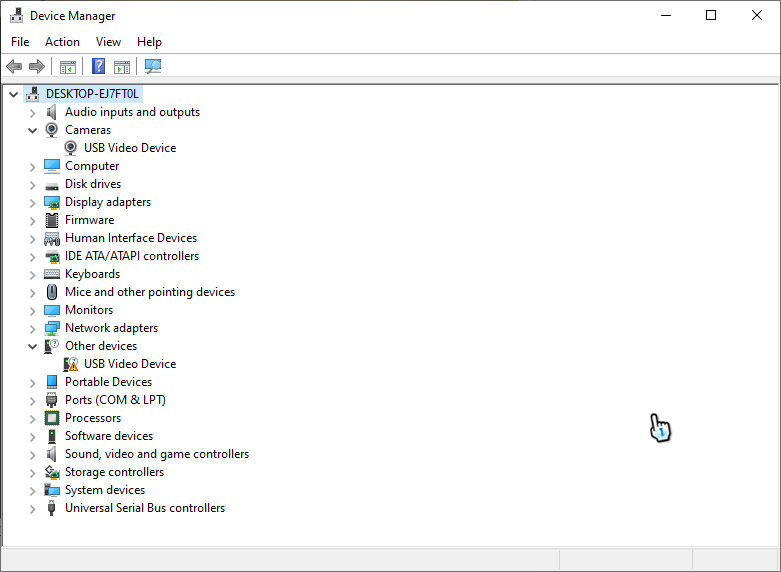This screenshot has height=572, width=781.
Task: Expand Universal Serial Bus controllers
Action: click(32, 509)
